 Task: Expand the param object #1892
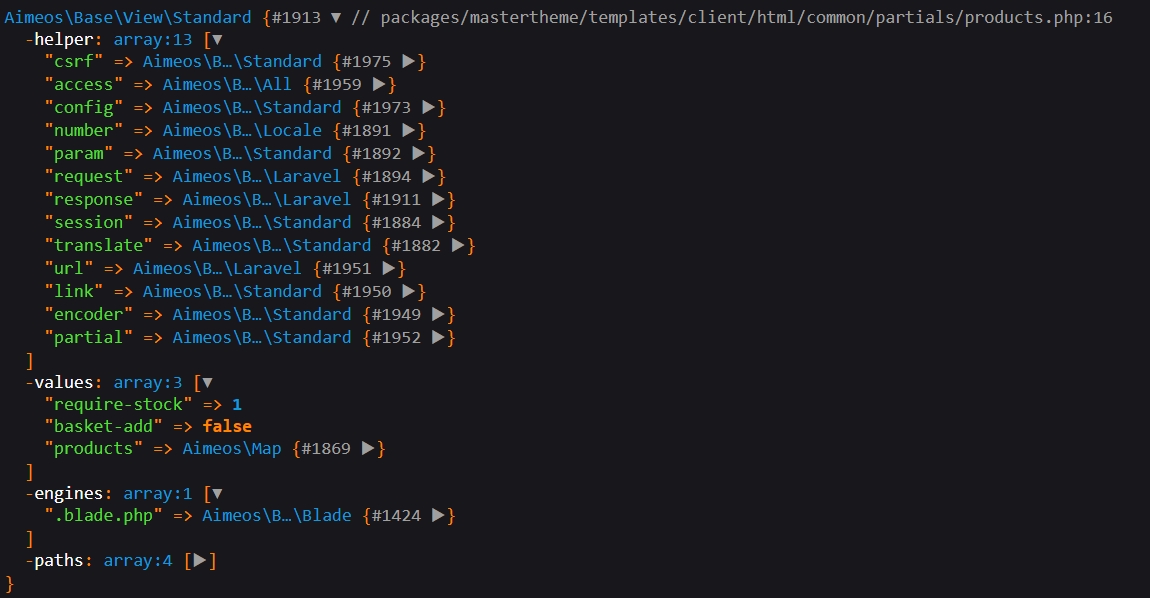point(419,153)
